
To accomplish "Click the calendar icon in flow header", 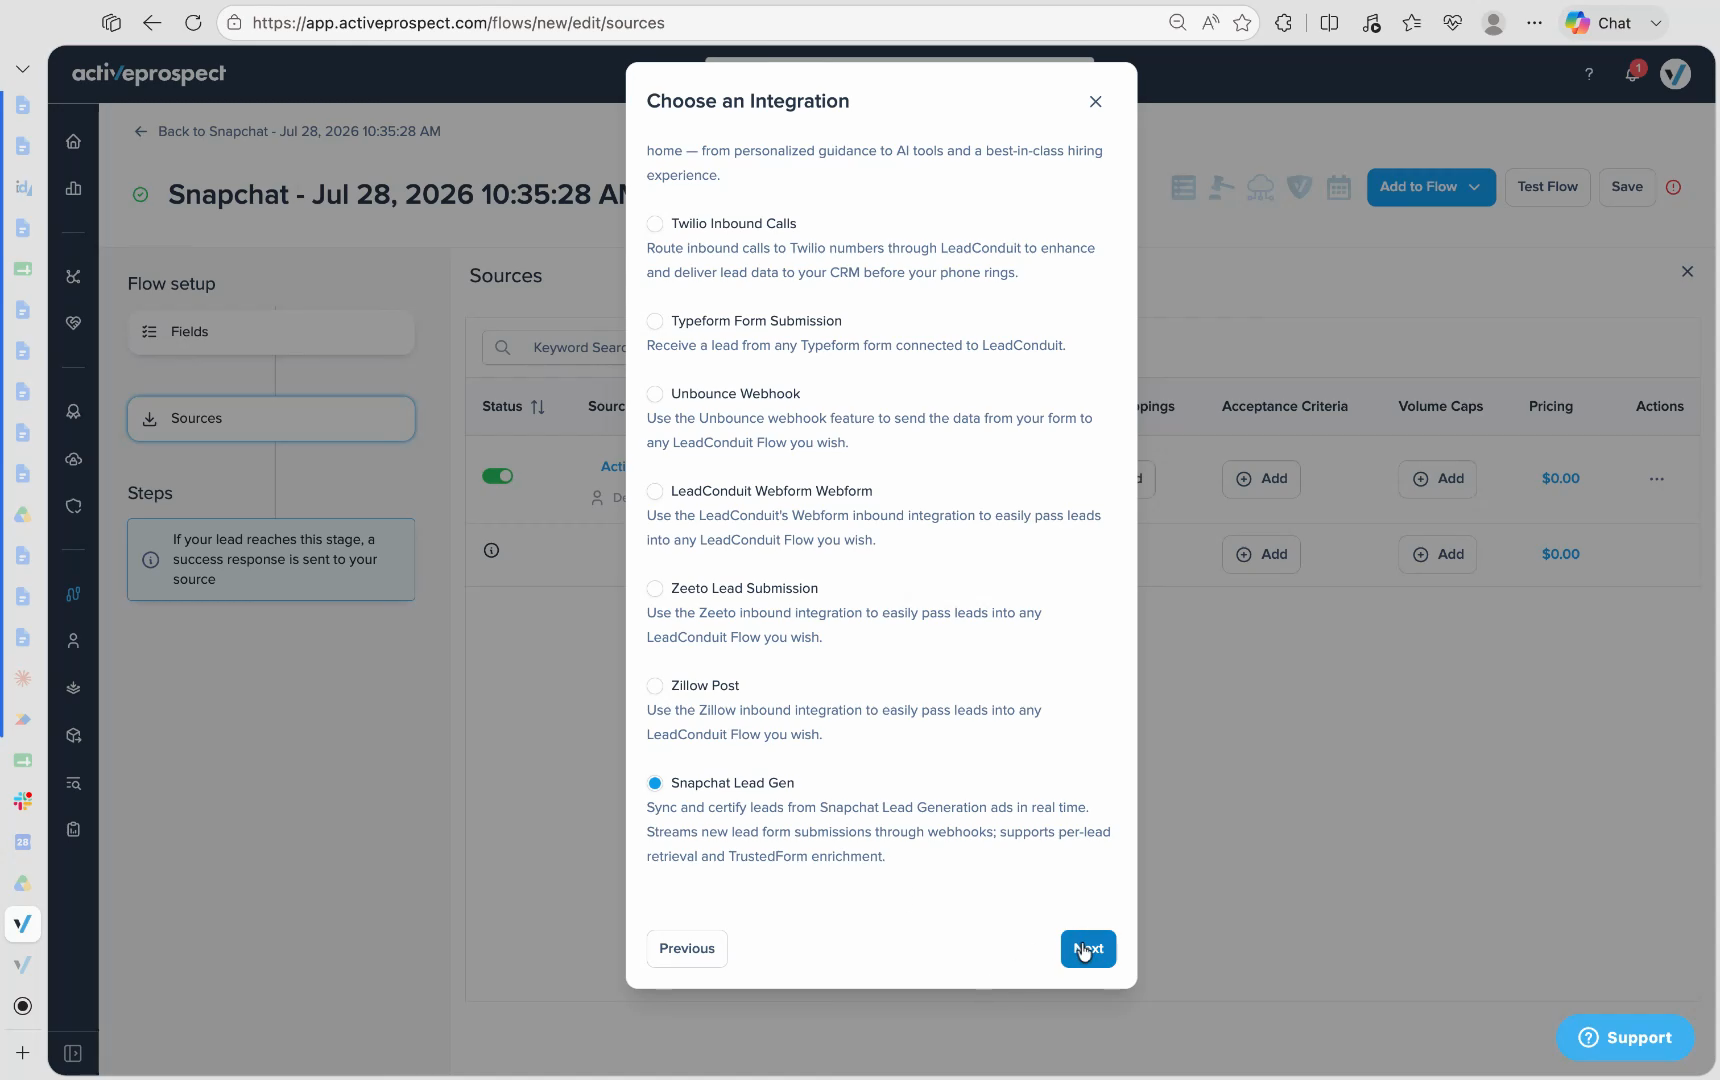I will pyautogui.click(x=1338, y=187).
